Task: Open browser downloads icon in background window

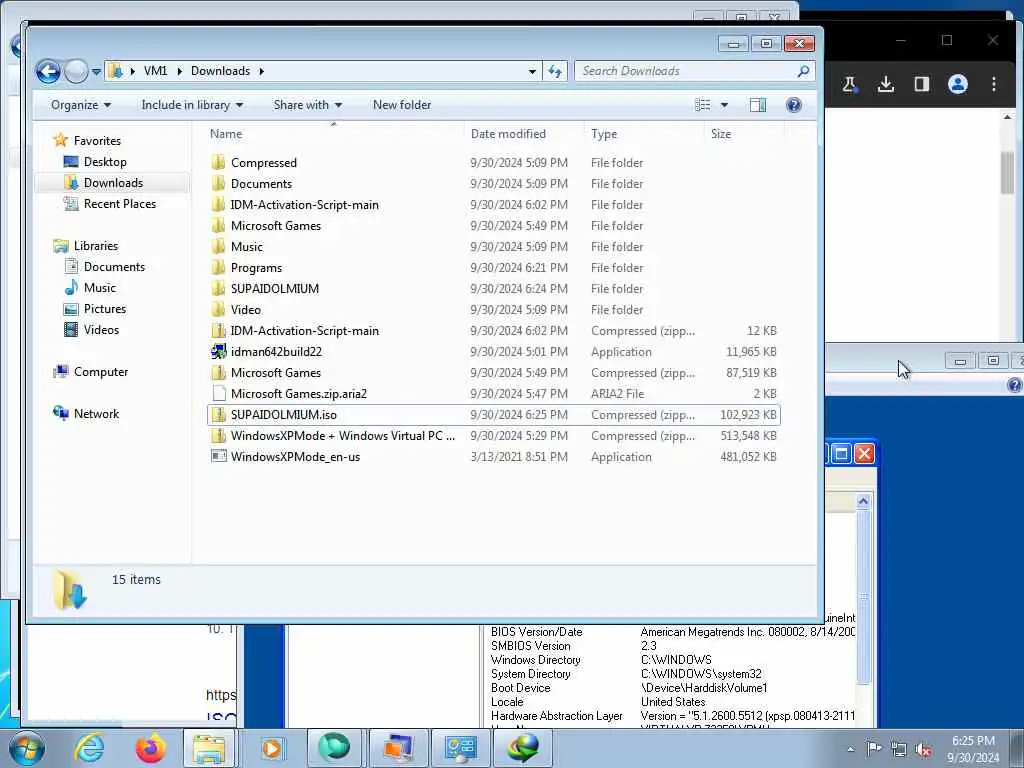Action: tap(886, 84)
